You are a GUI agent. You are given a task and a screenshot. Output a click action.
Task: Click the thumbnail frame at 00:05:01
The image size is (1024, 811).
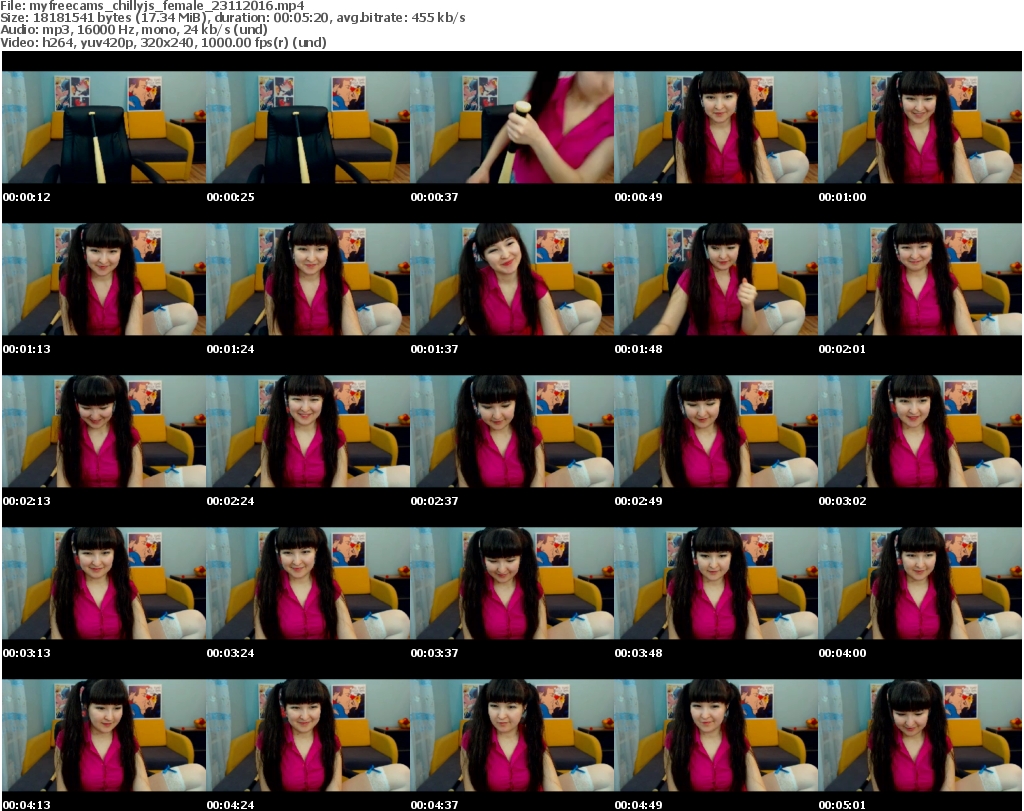pyautogui.click(x=920, y=735)
